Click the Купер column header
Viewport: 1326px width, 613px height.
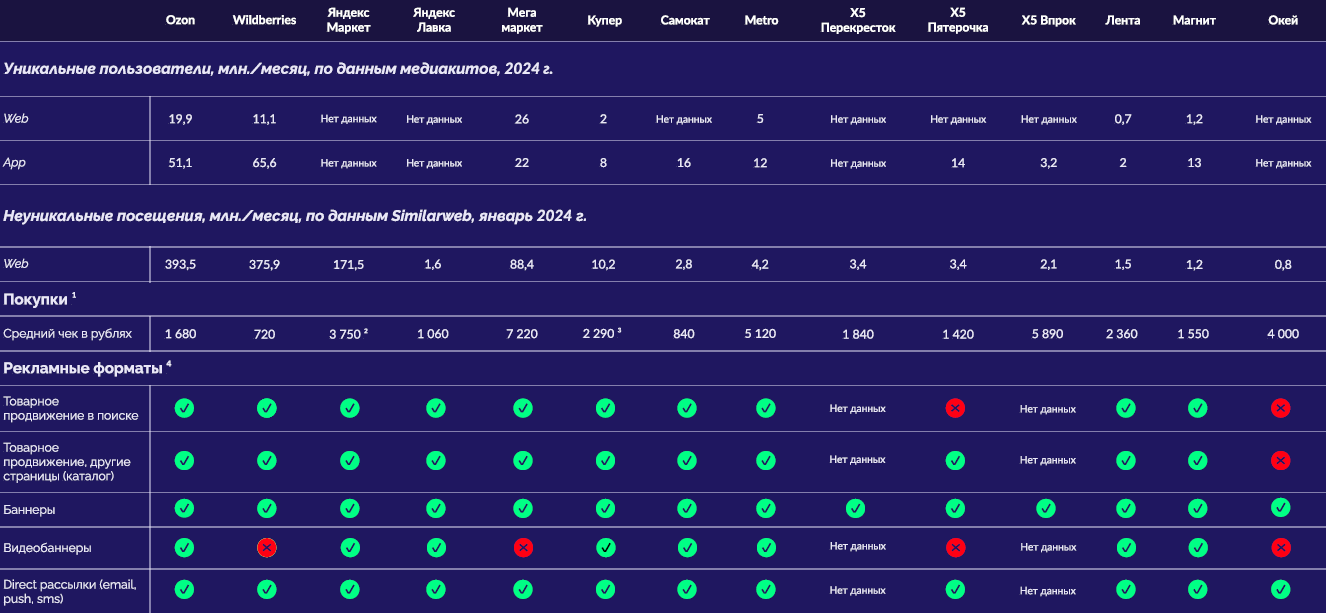click(605, 20)
